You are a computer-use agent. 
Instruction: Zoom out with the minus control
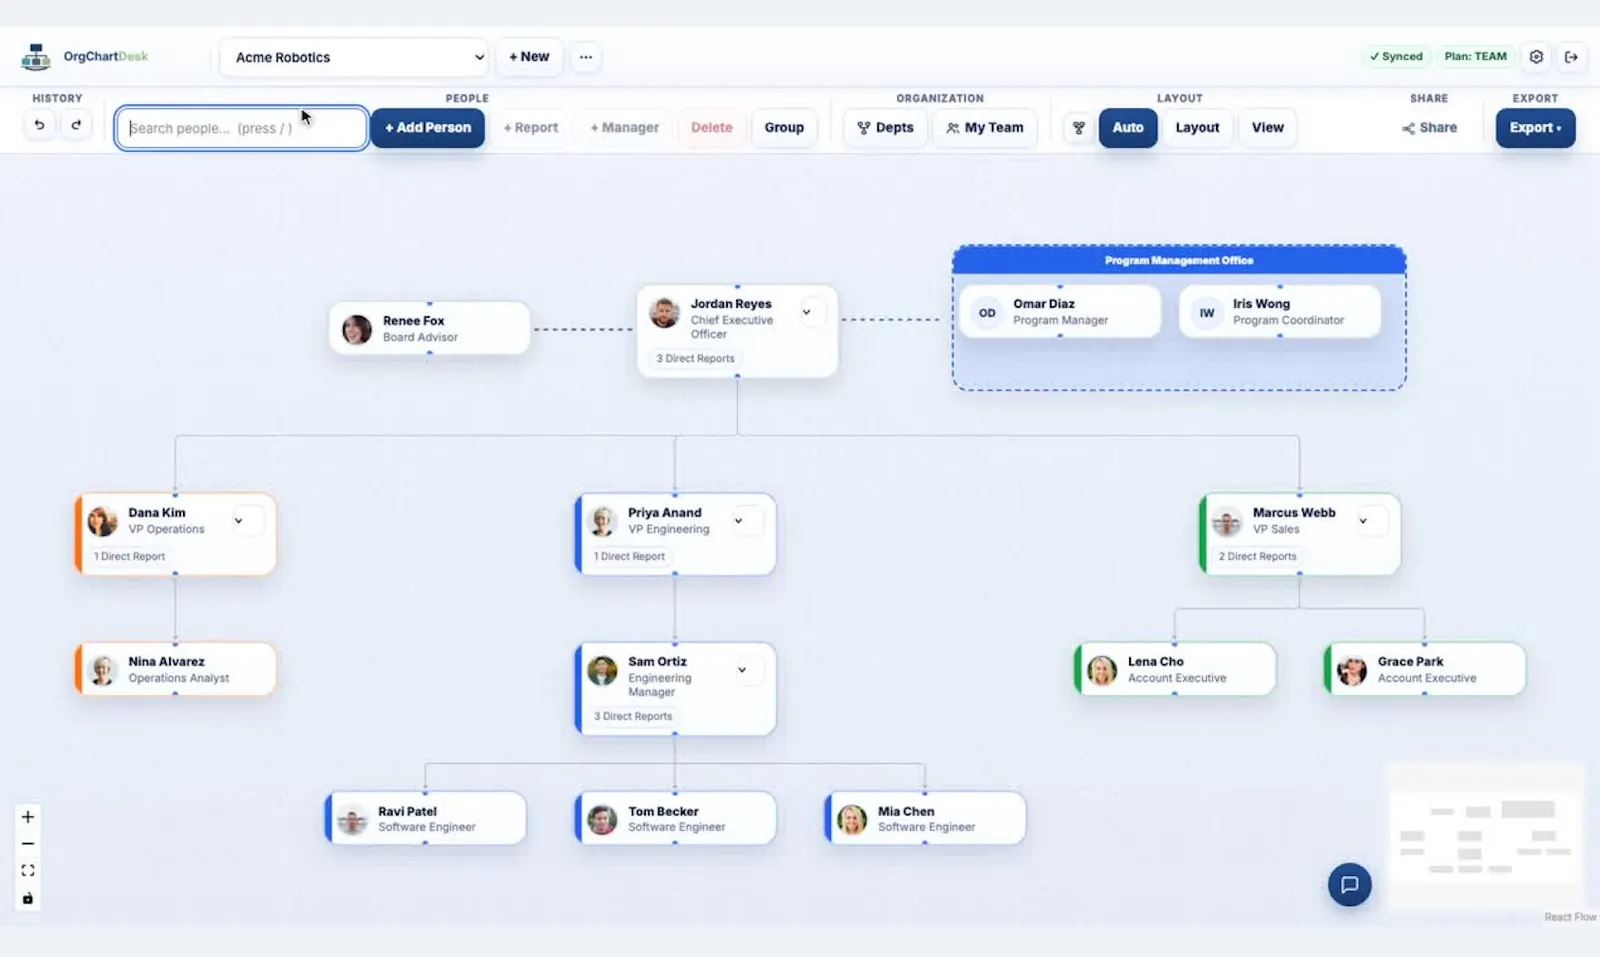(28, 844)
